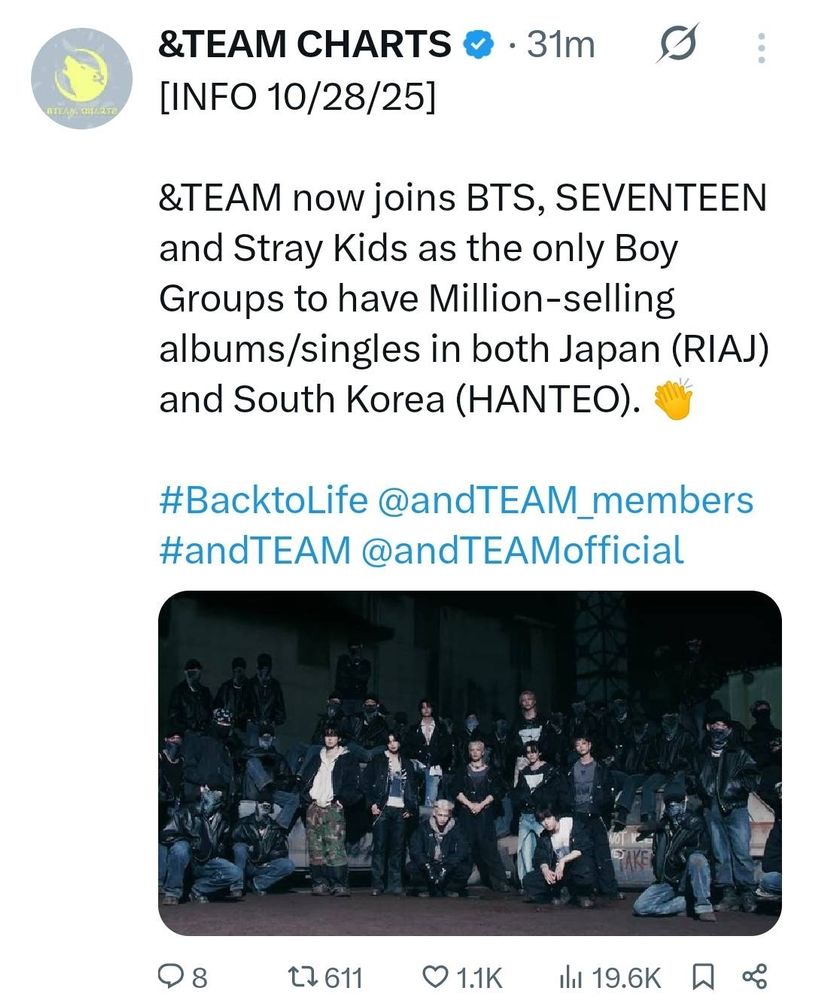Open the three-dot more options menu

point(763,44)
